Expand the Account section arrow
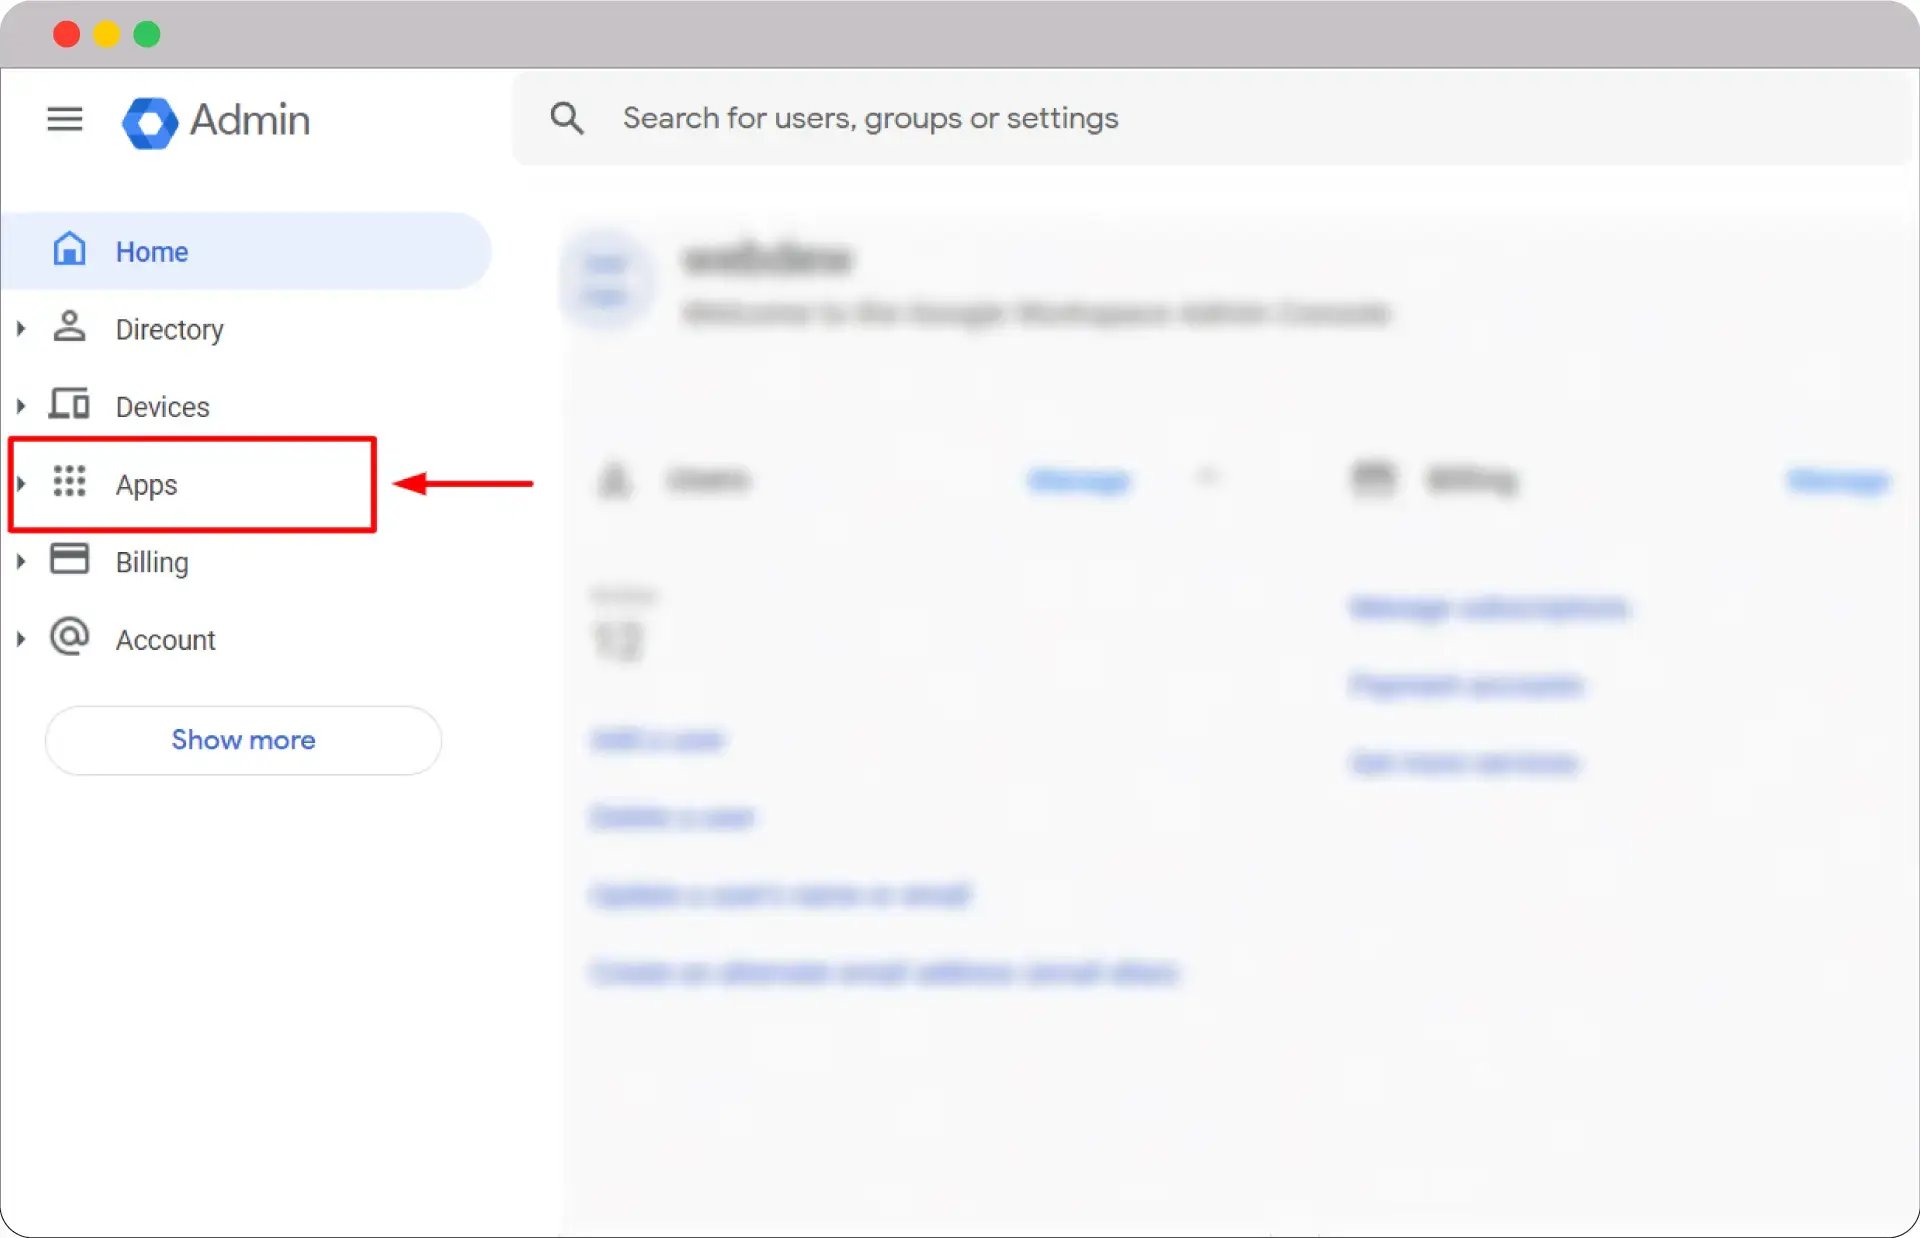This screenshot has width=1920, height=1238. pyautogui.click(x=21, y=639)
